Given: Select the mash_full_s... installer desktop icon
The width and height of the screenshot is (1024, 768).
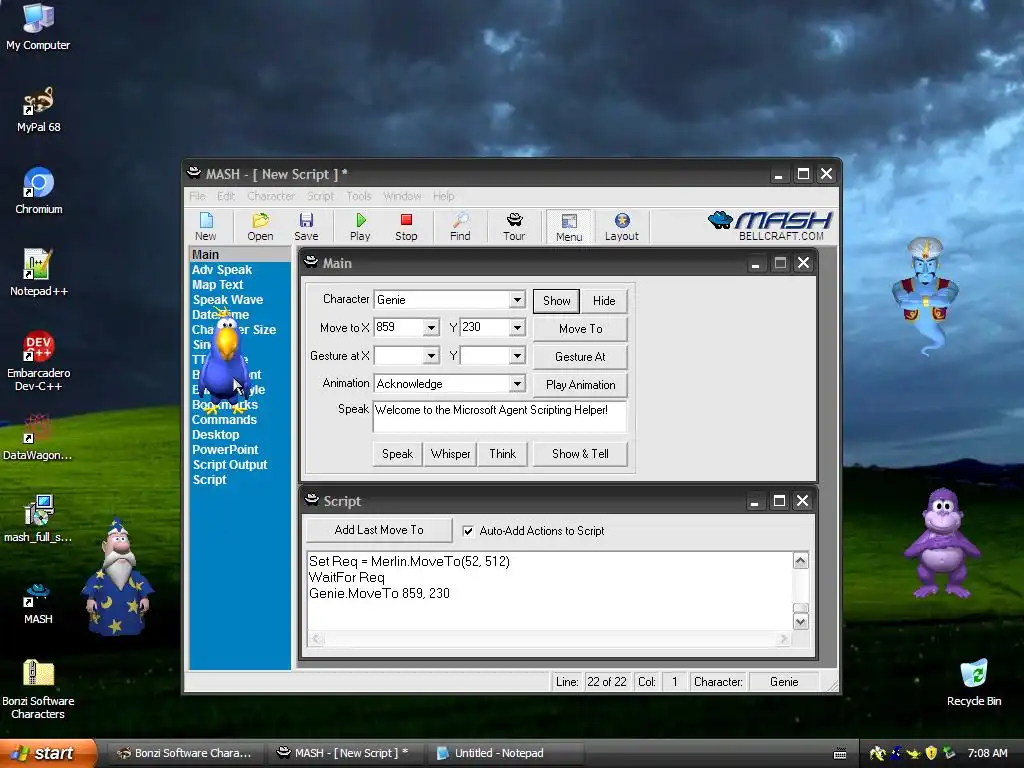Looking at the screenshot, I should point(38,519).
